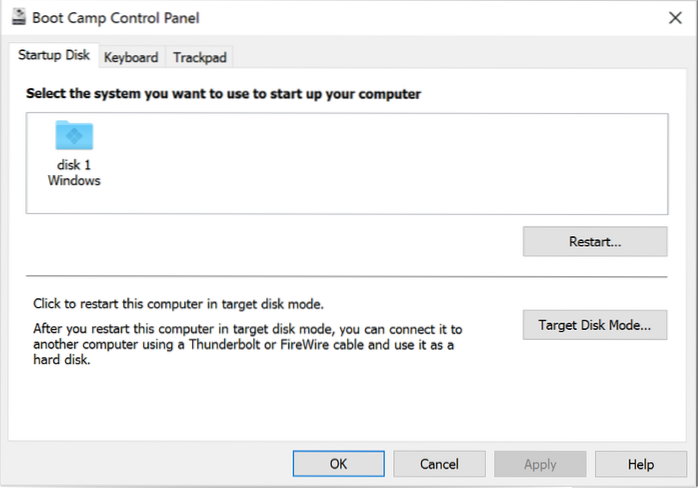Confirm with the OK button

point(338,464)
